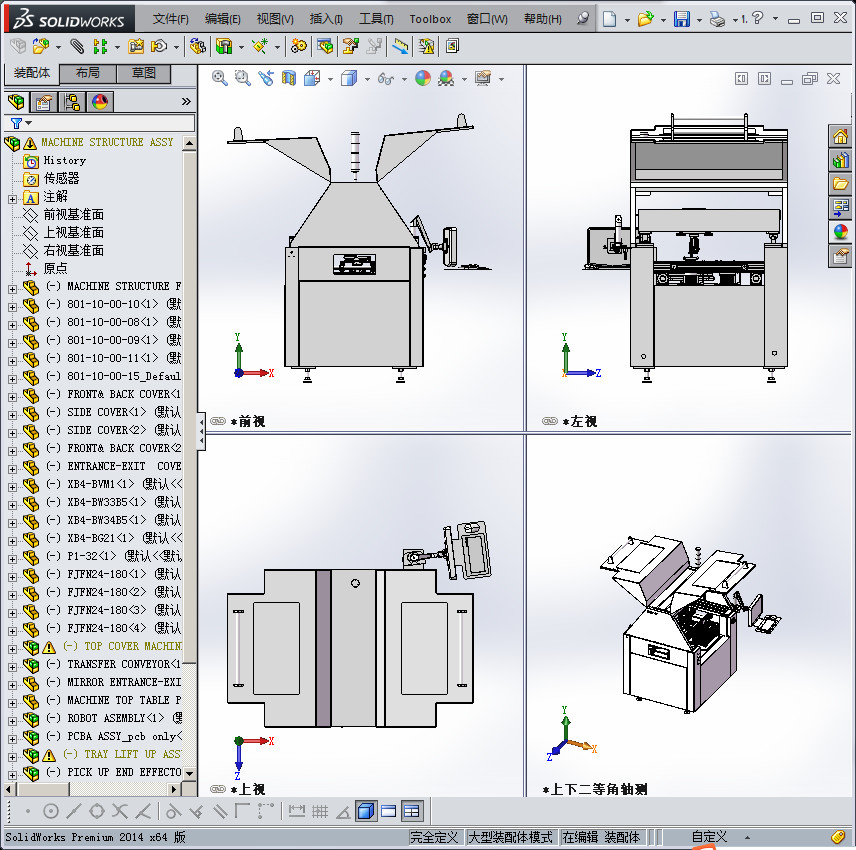Toggle the linked view icon in 前视 viewport
856x850 pixels.
pos(218,421)
